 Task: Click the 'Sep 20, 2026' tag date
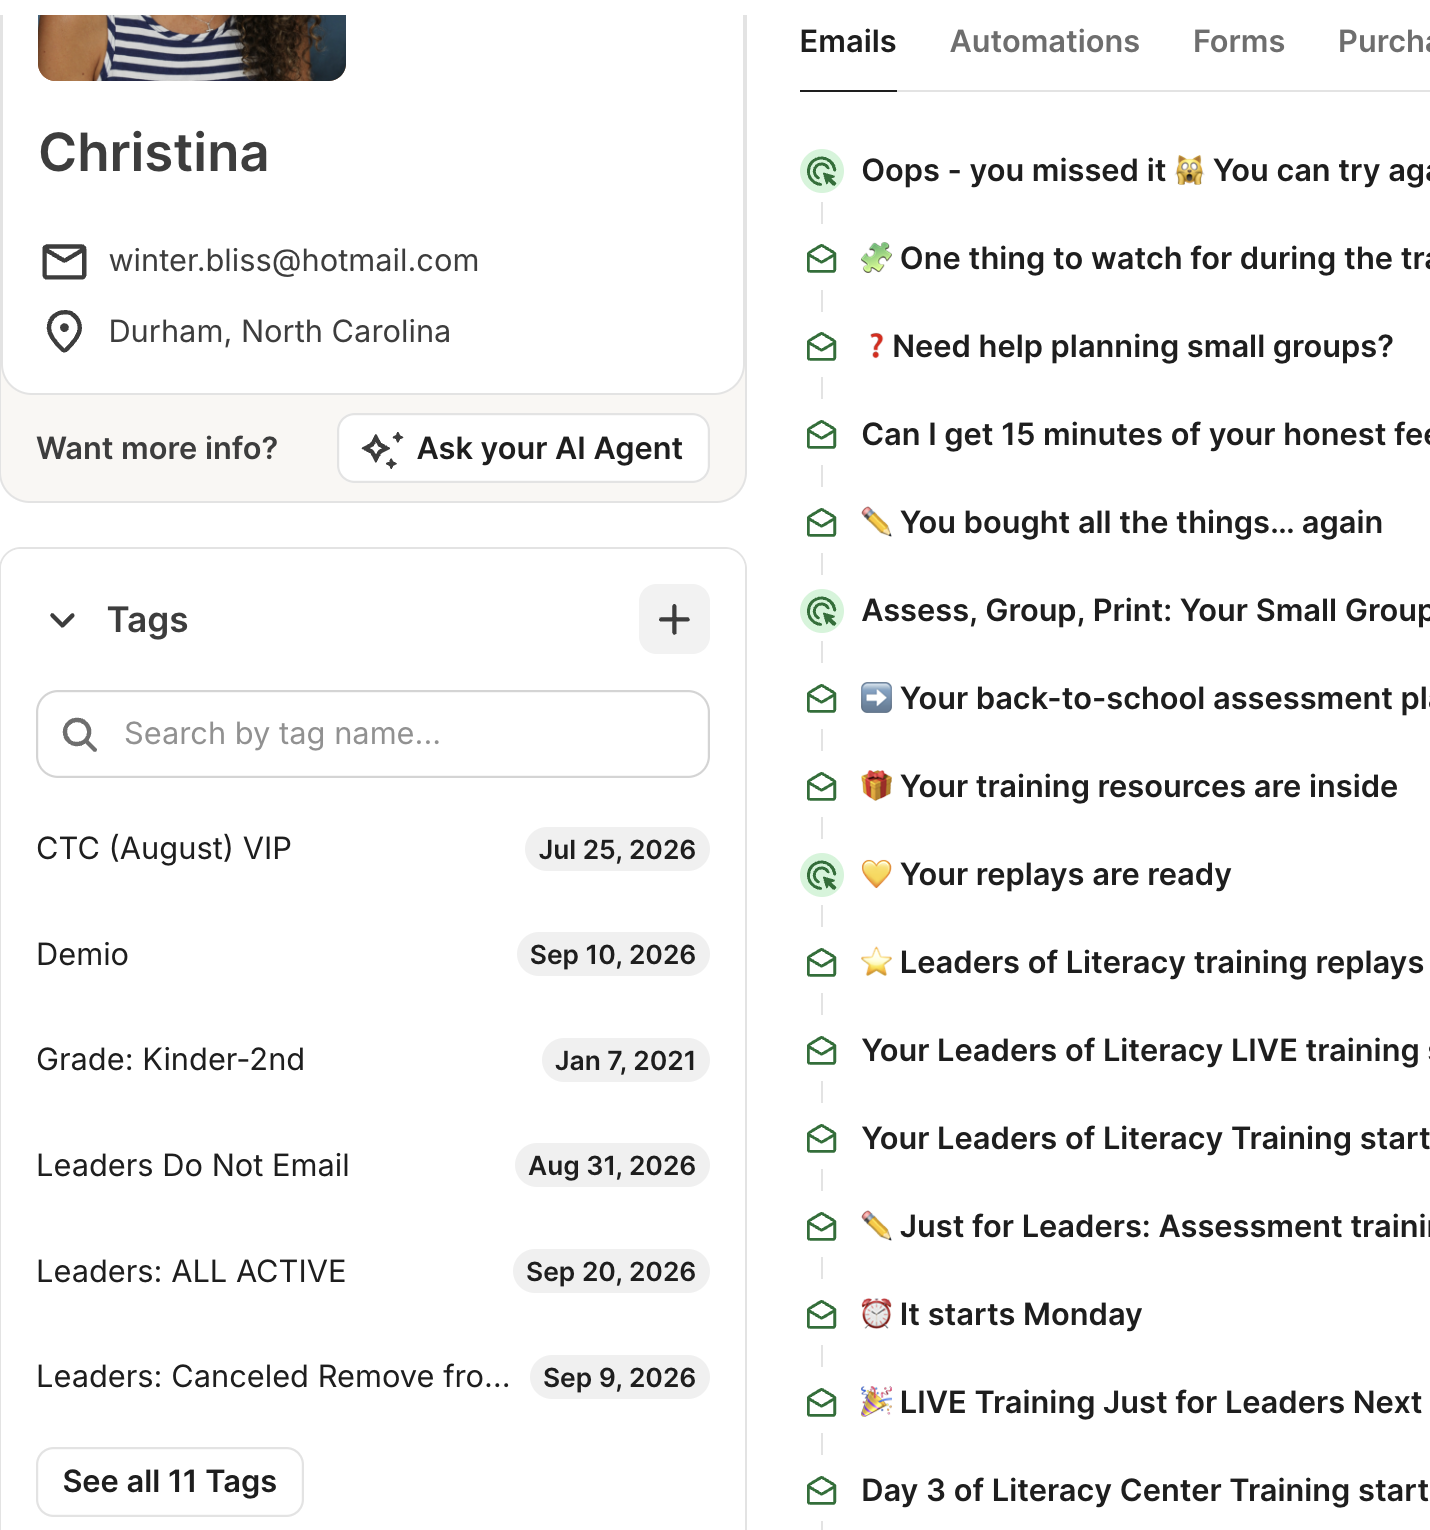click(611, 1272)
